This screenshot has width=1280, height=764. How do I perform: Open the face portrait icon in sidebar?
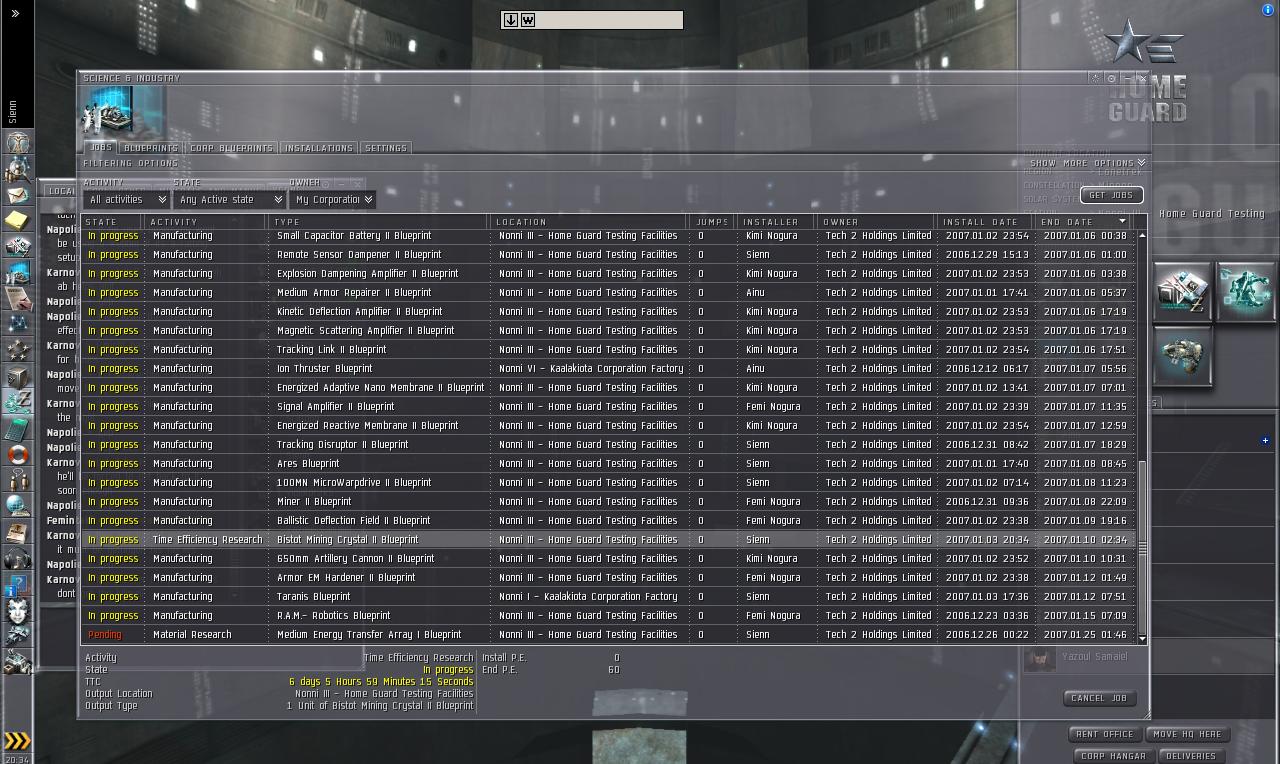click(x=18, y=610)
